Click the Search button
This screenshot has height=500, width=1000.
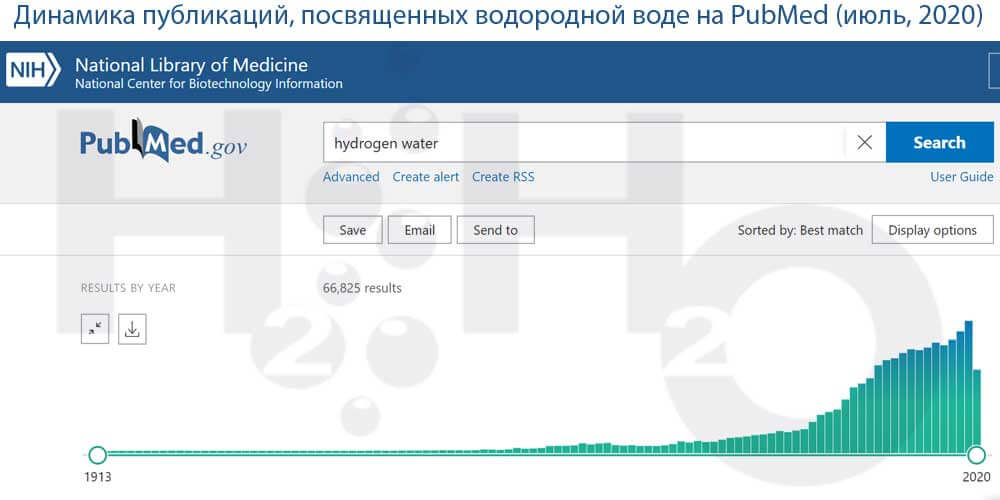(x=939, y=142)
